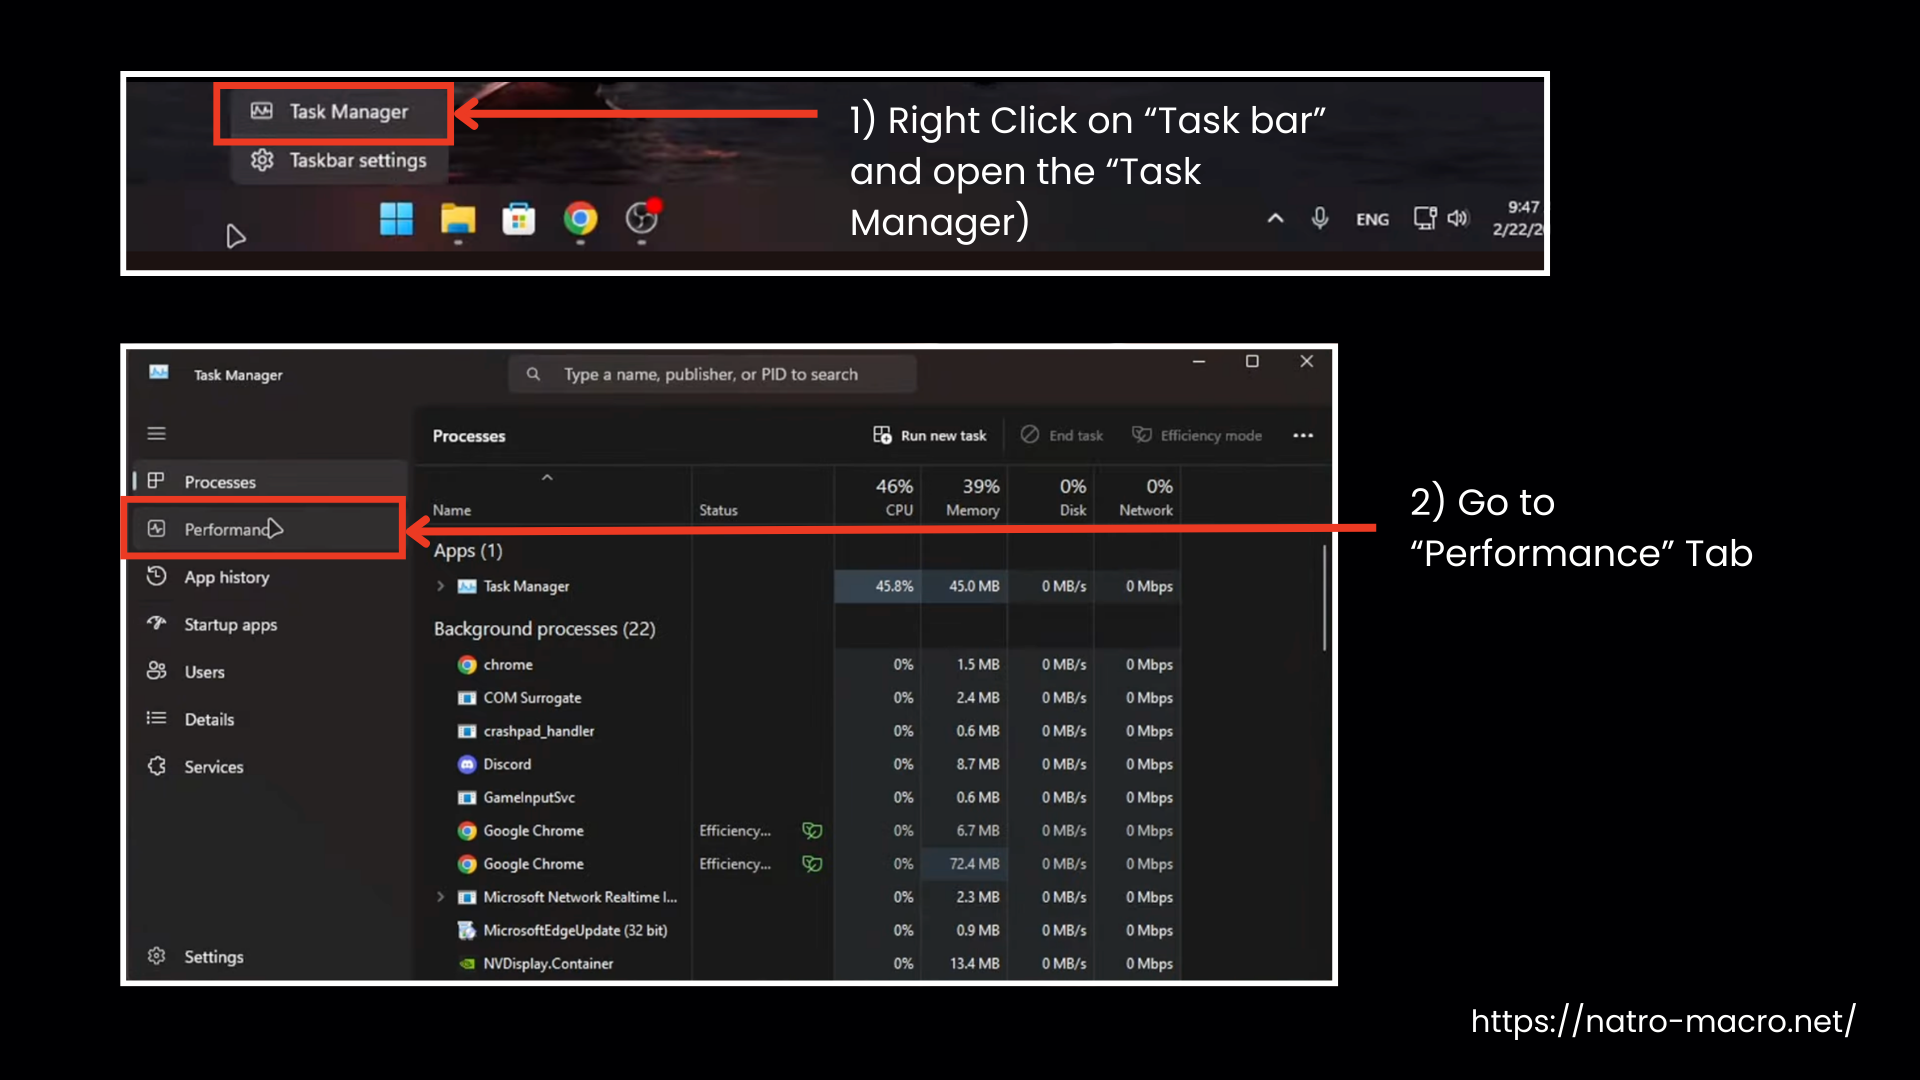Open the three-dots more options icon

pyautogui.click(x=1303, y=435)
